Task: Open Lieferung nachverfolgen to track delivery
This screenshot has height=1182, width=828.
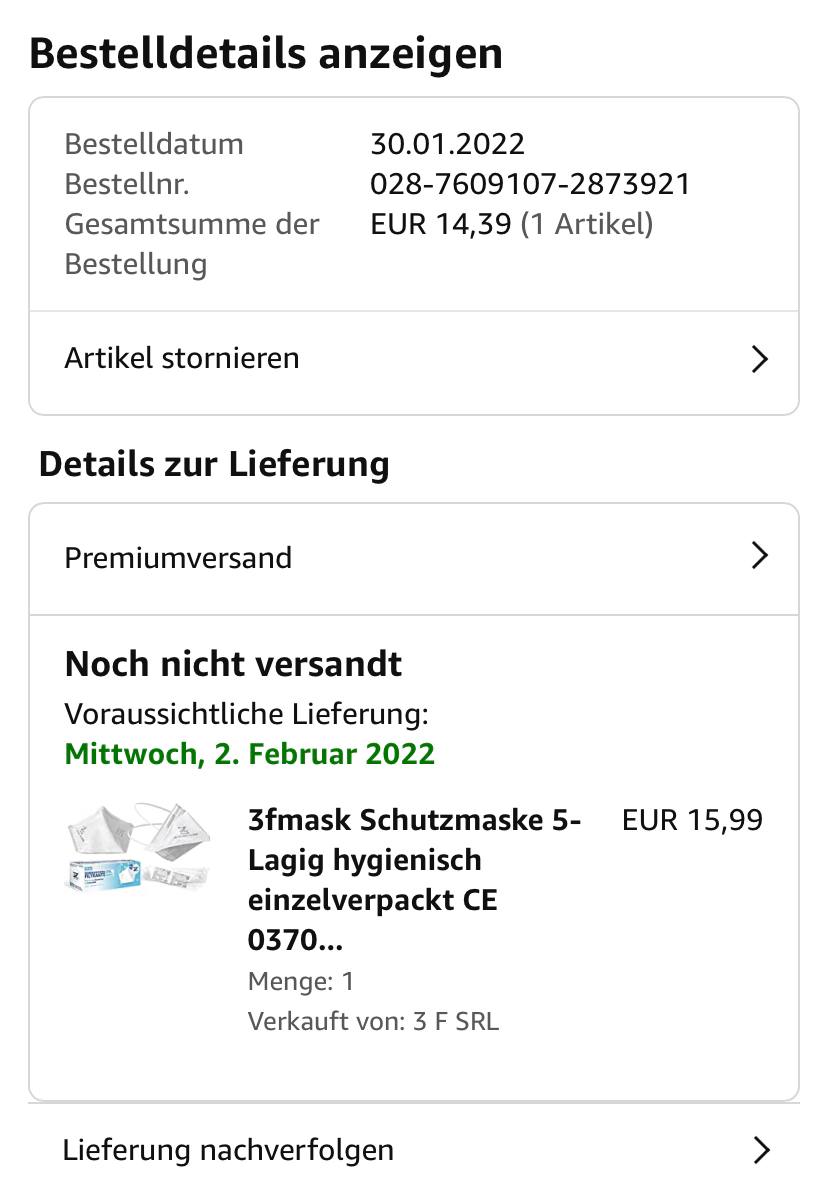Action: click(x=228, y=1150)
